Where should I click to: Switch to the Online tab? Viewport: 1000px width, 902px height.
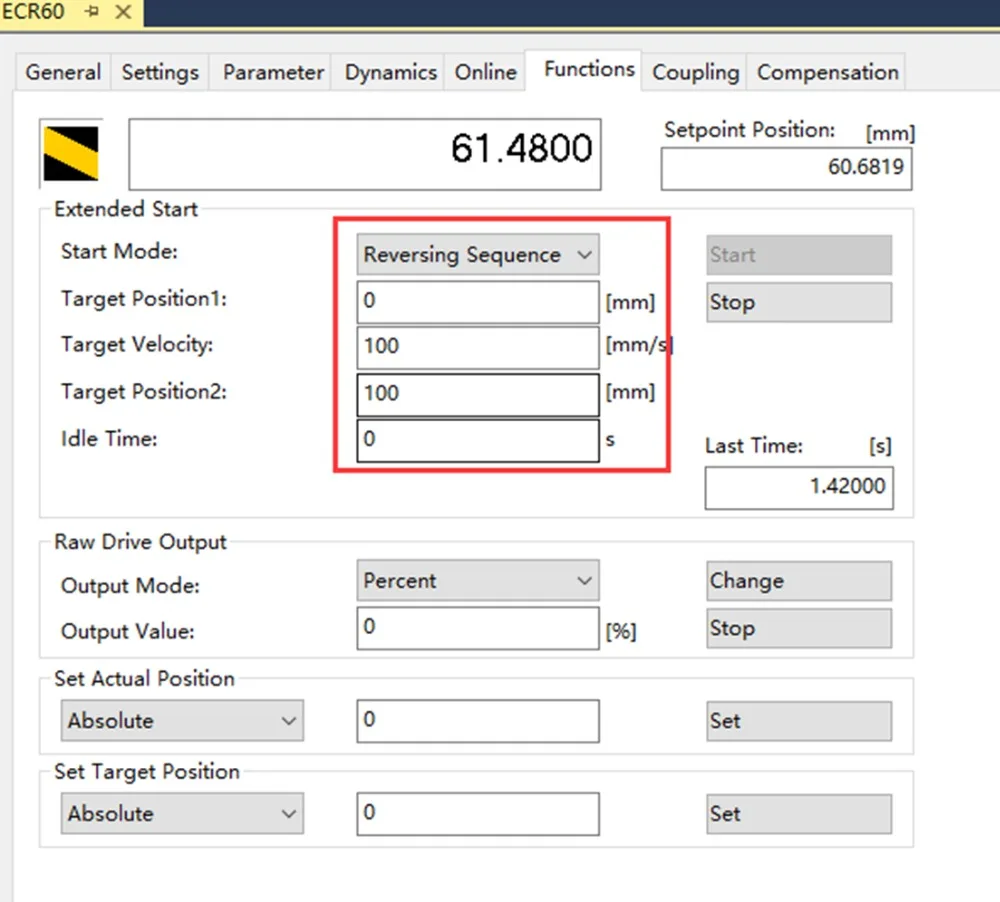tap(485, 72)
